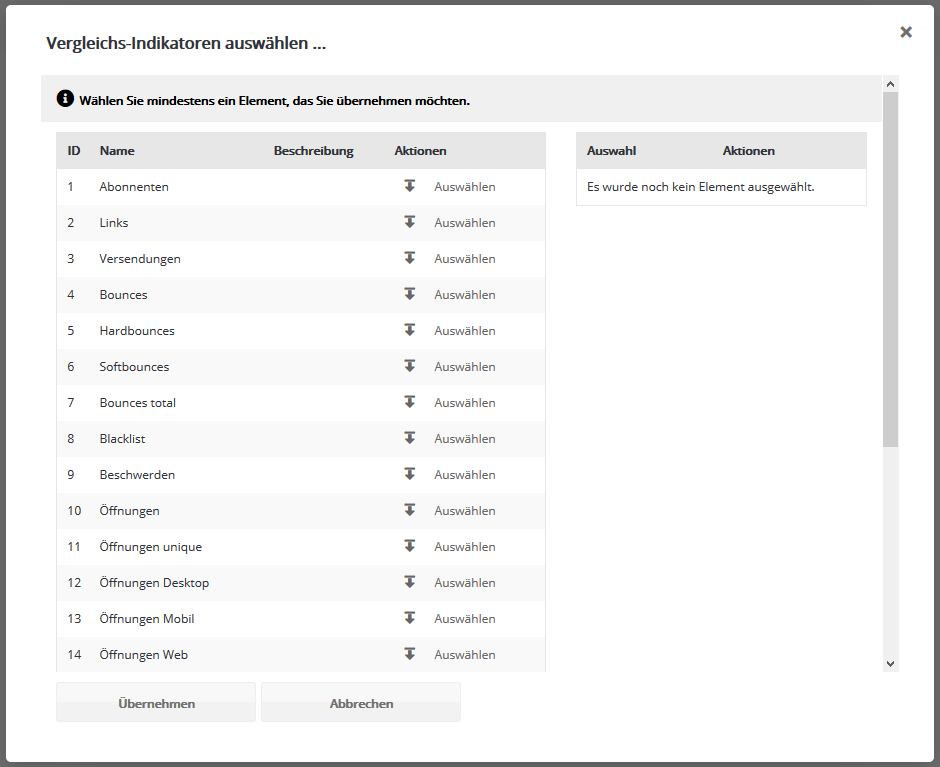Click the select arrow icon for Abonnenten
Viewport: 940px width, 767px height.
click(409, 186)
